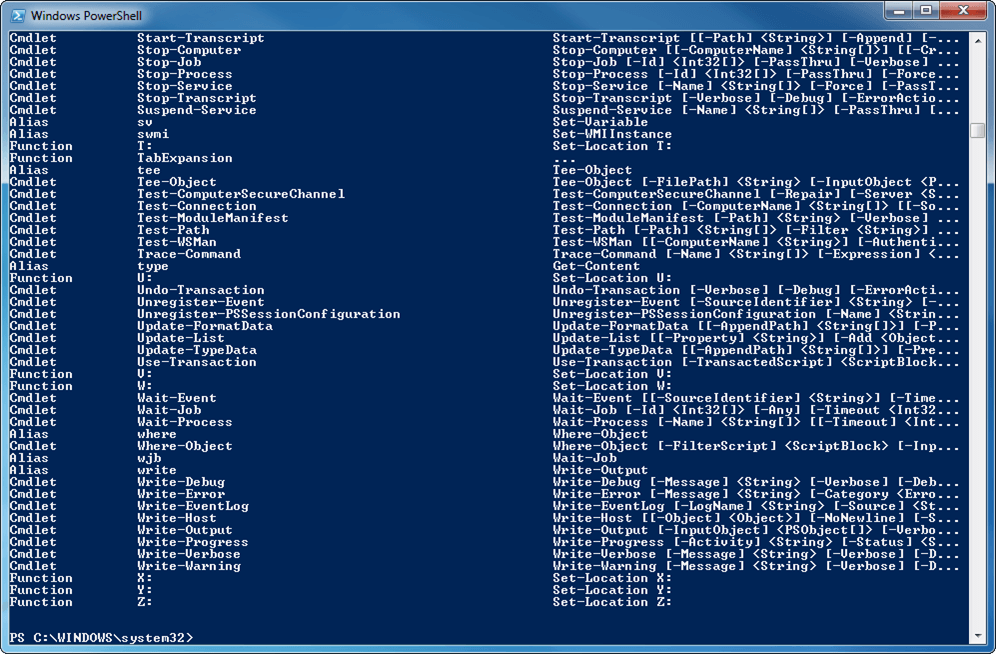Click the scrollbar up arrow
Screen dimensions: 996x654
977,39
